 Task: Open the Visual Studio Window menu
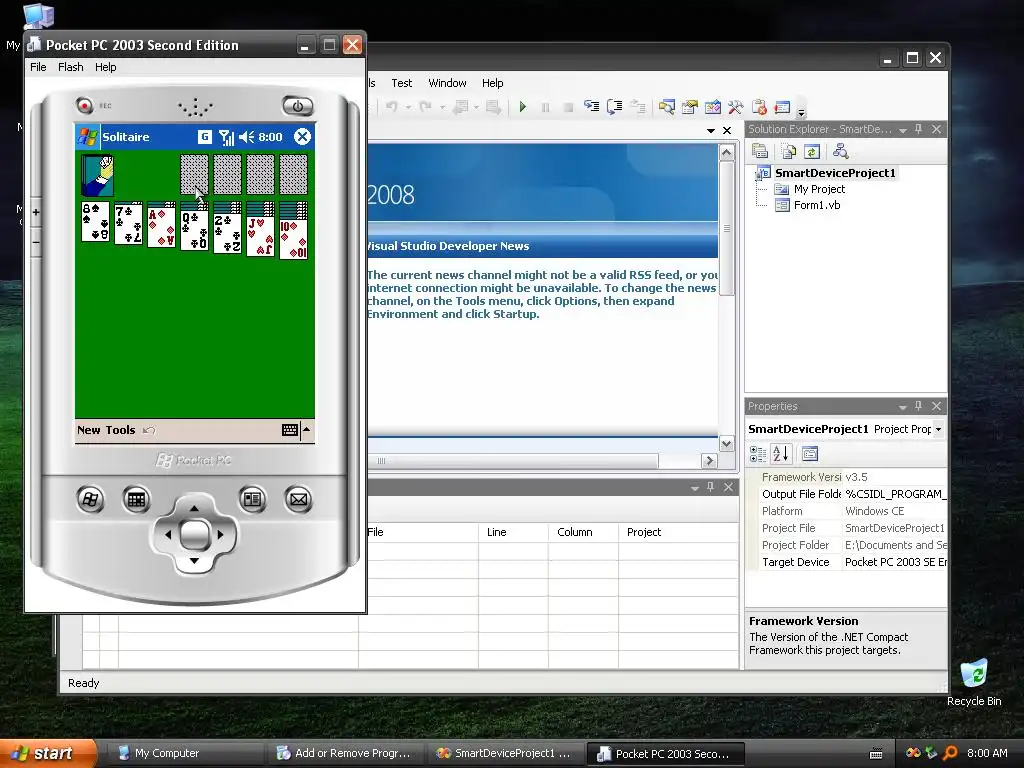coord(447,83)
